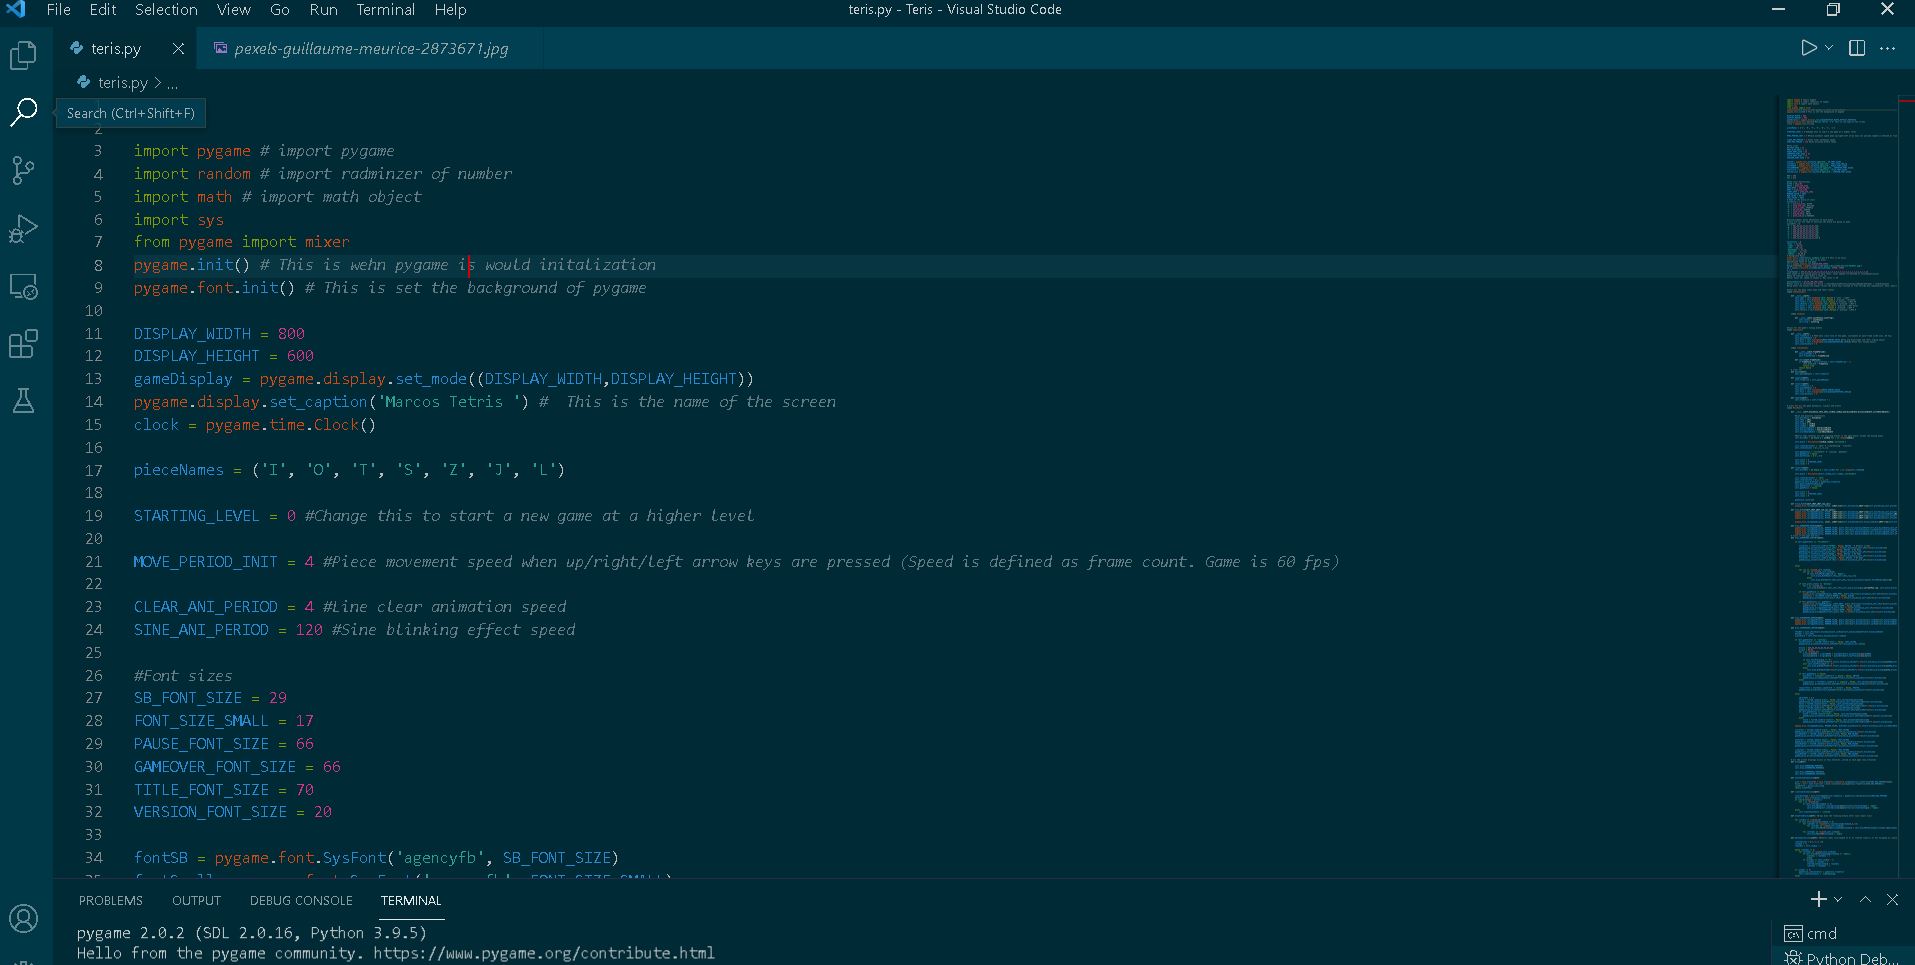The height and width of the screenshot is (965, 1915).
Task: Click the GAMEOVER_FONT_SIZE constant name
Action: point(215,767)
